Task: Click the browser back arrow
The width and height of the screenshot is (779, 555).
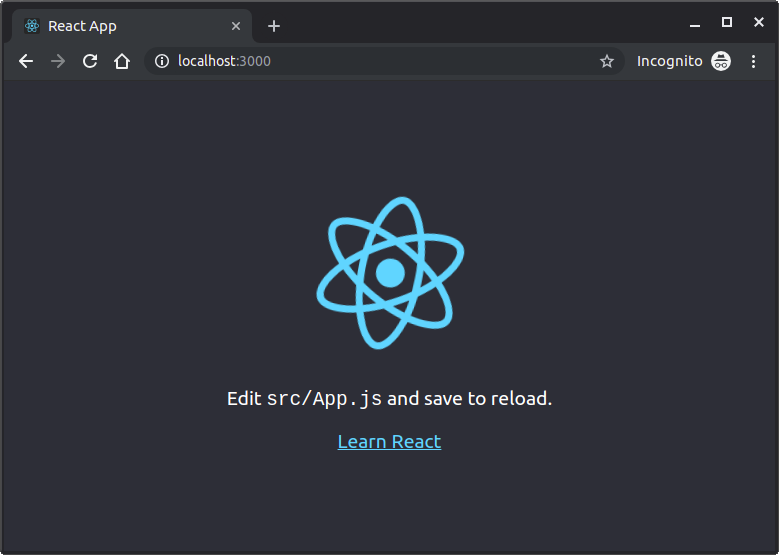Action: (x=26, y=61)
